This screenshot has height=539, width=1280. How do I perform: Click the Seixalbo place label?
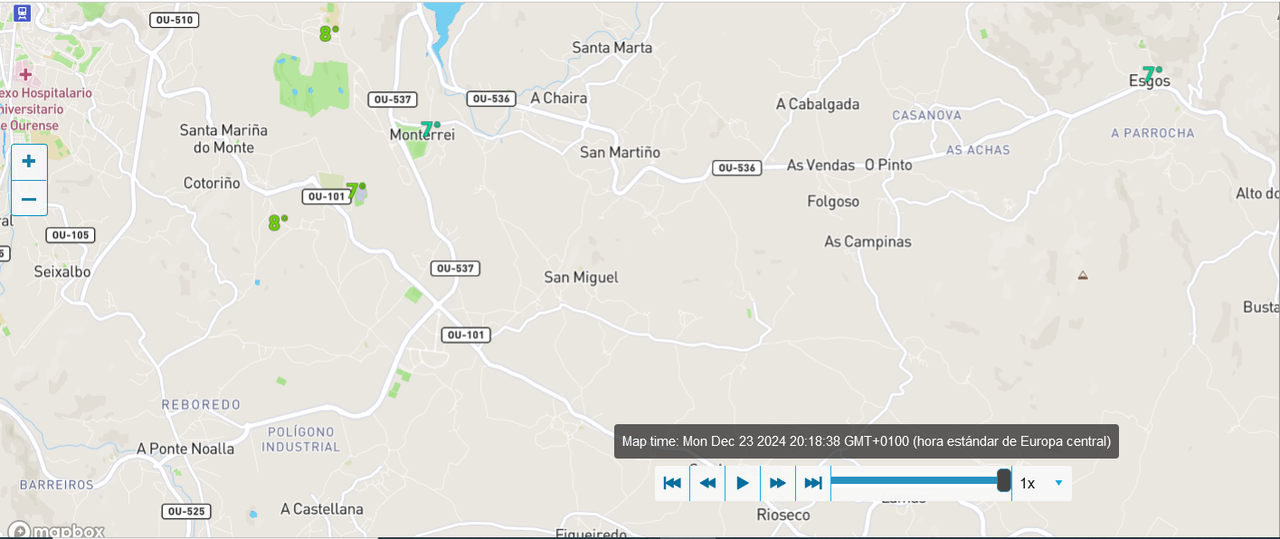(62, 271)
